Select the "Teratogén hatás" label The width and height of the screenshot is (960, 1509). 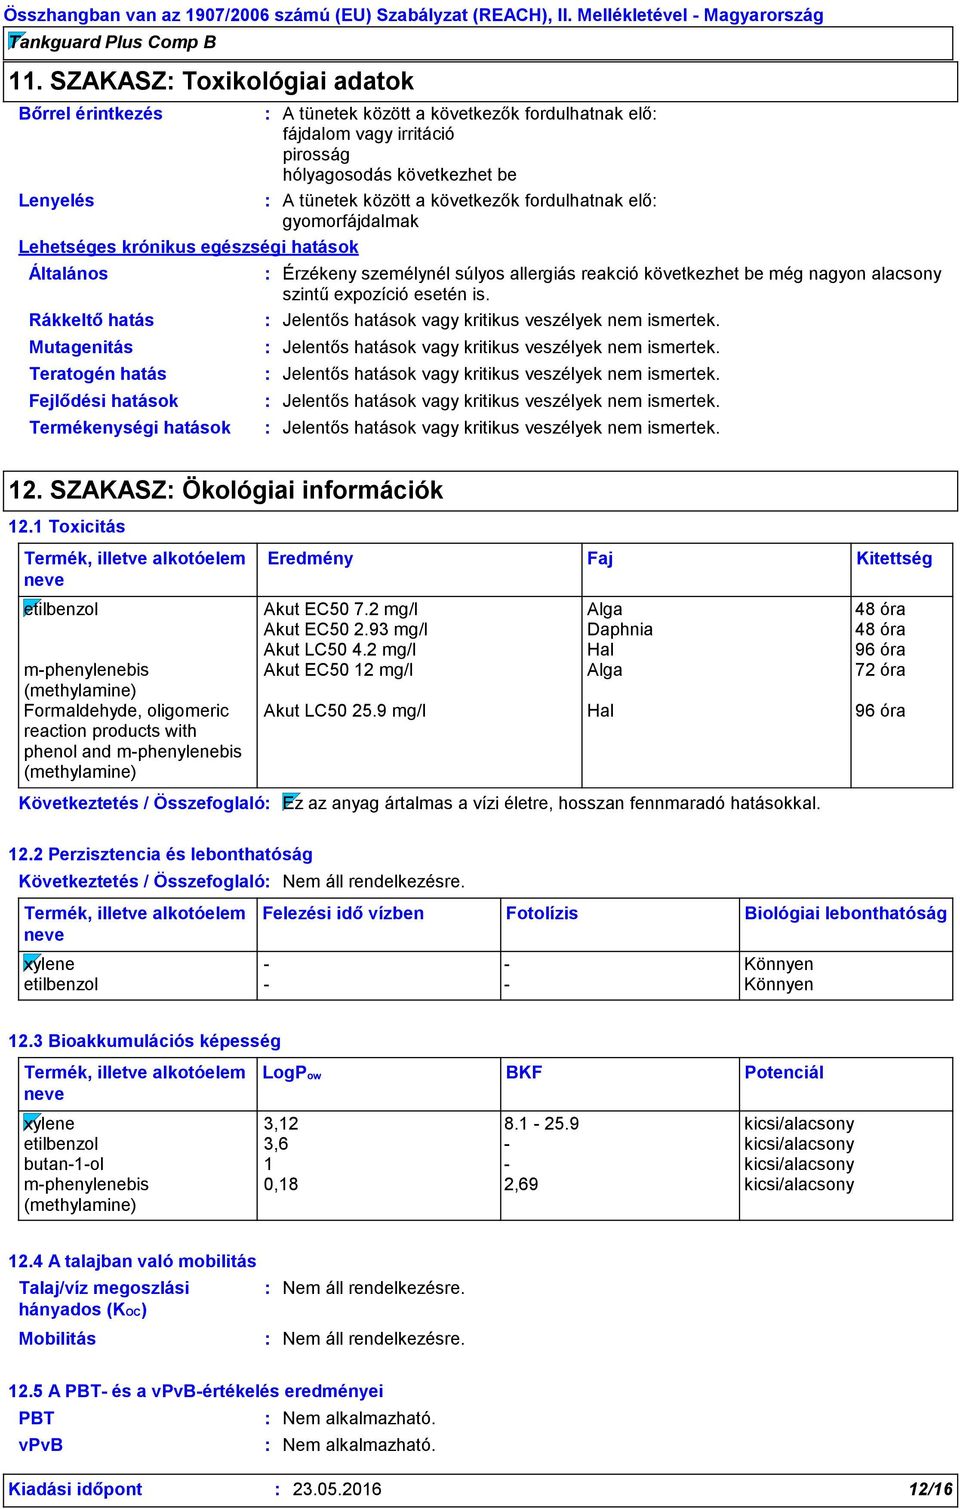(98, 375)
